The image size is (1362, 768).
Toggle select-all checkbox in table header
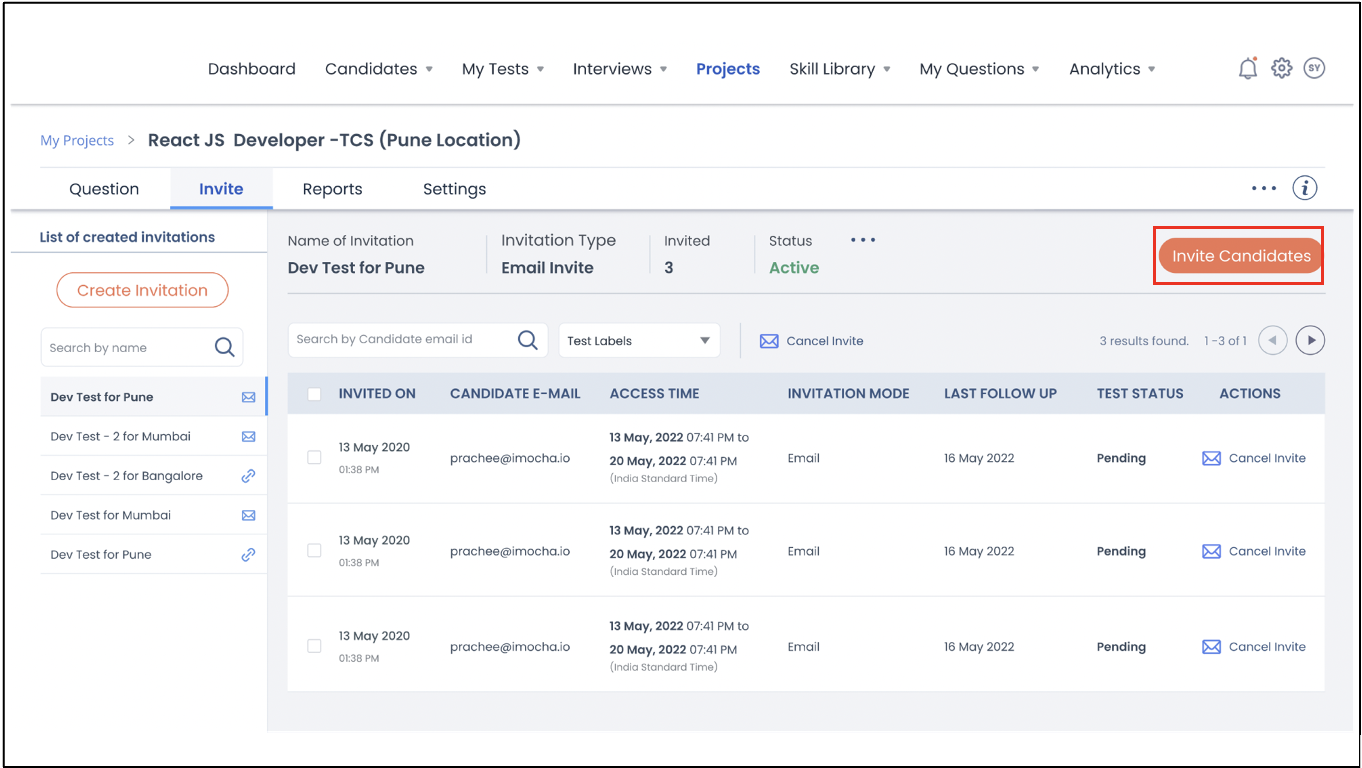[314, 394]
